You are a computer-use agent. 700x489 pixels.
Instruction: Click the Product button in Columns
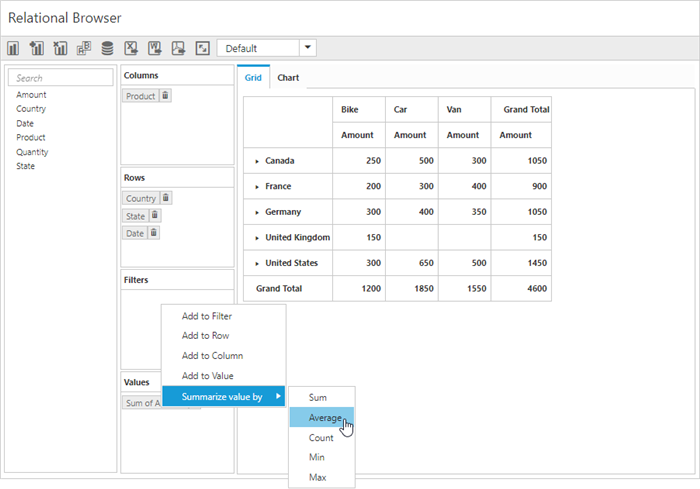tap(141, 96)
